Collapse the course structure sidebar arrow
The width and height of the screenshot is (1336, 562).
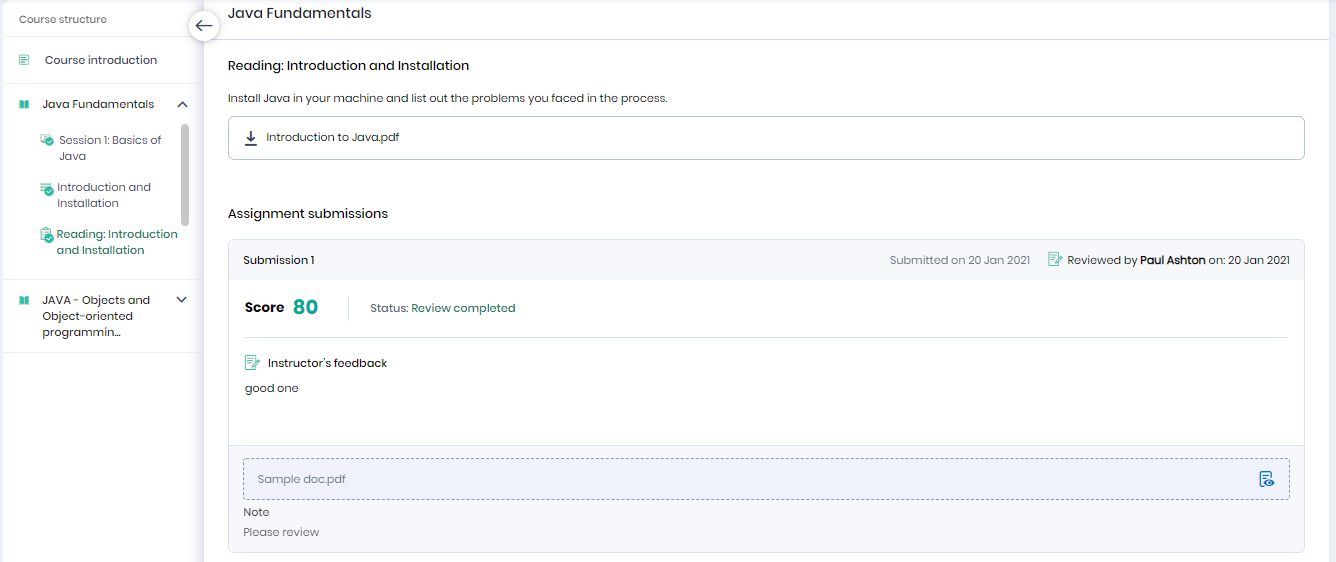(204, 26)
